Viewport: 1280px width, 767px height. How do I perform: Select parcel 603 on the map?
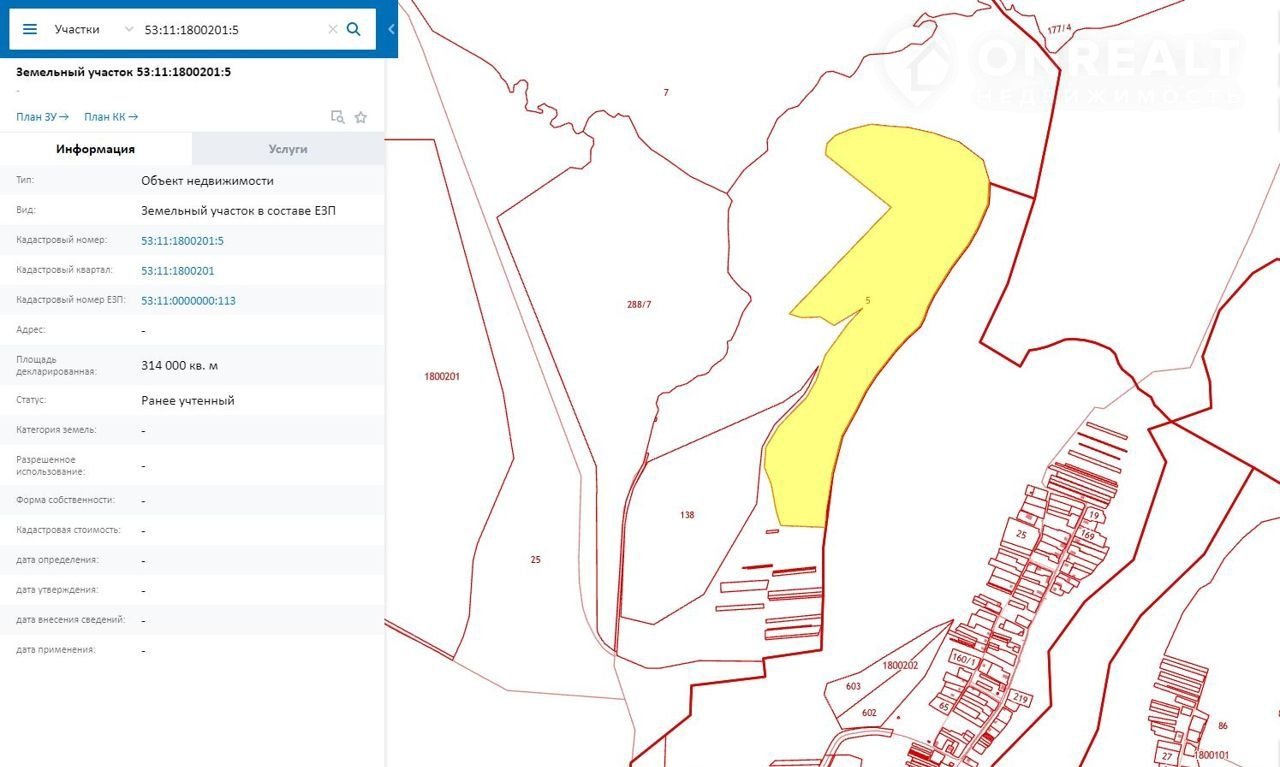tap(853, 686)
